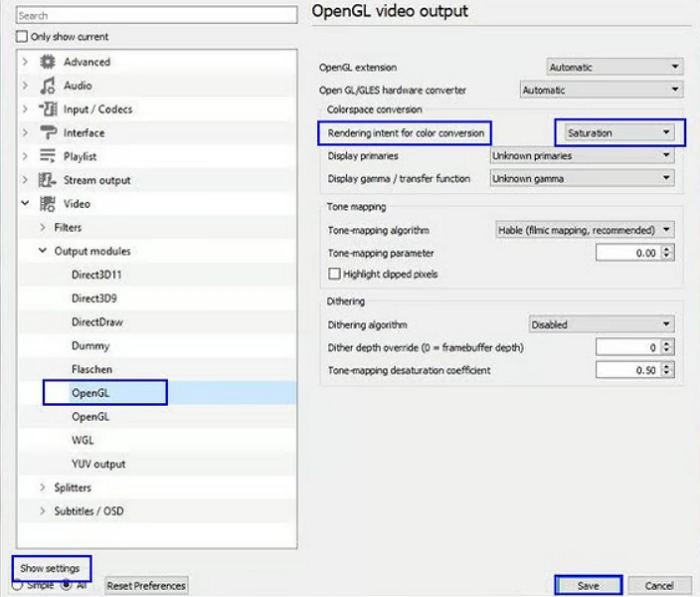Click Output modules tree label
Screen dimensions: 700x597
[x=92, y=251]
